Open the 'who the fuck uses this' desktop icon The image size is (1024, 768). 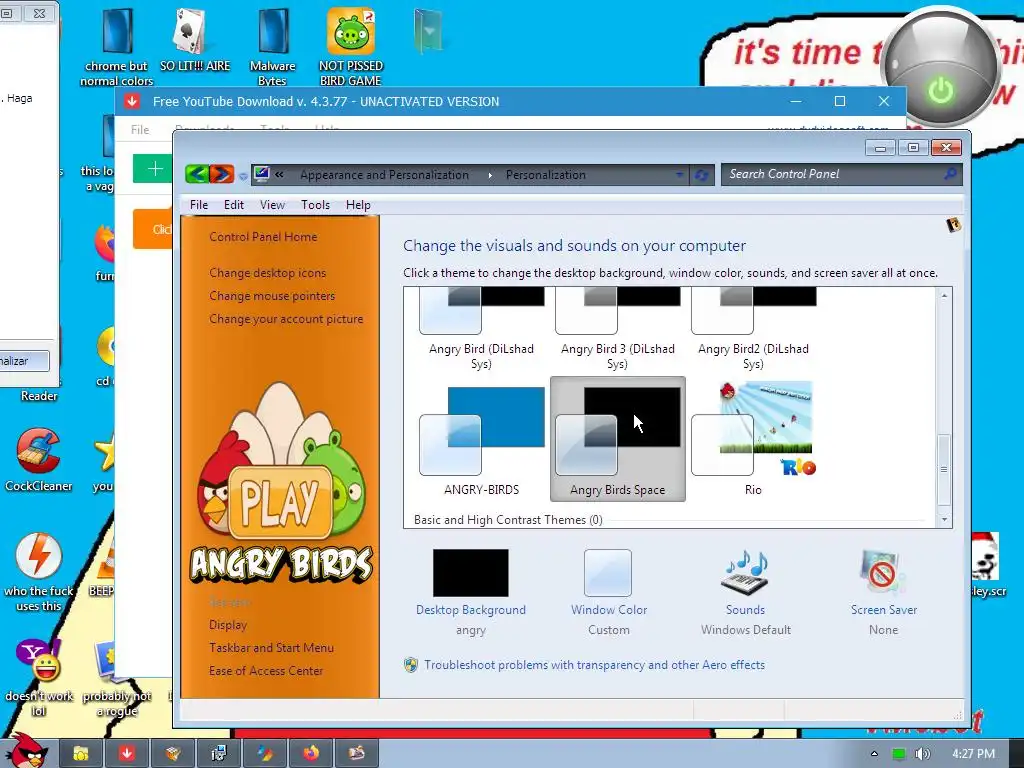coord(39,572)
